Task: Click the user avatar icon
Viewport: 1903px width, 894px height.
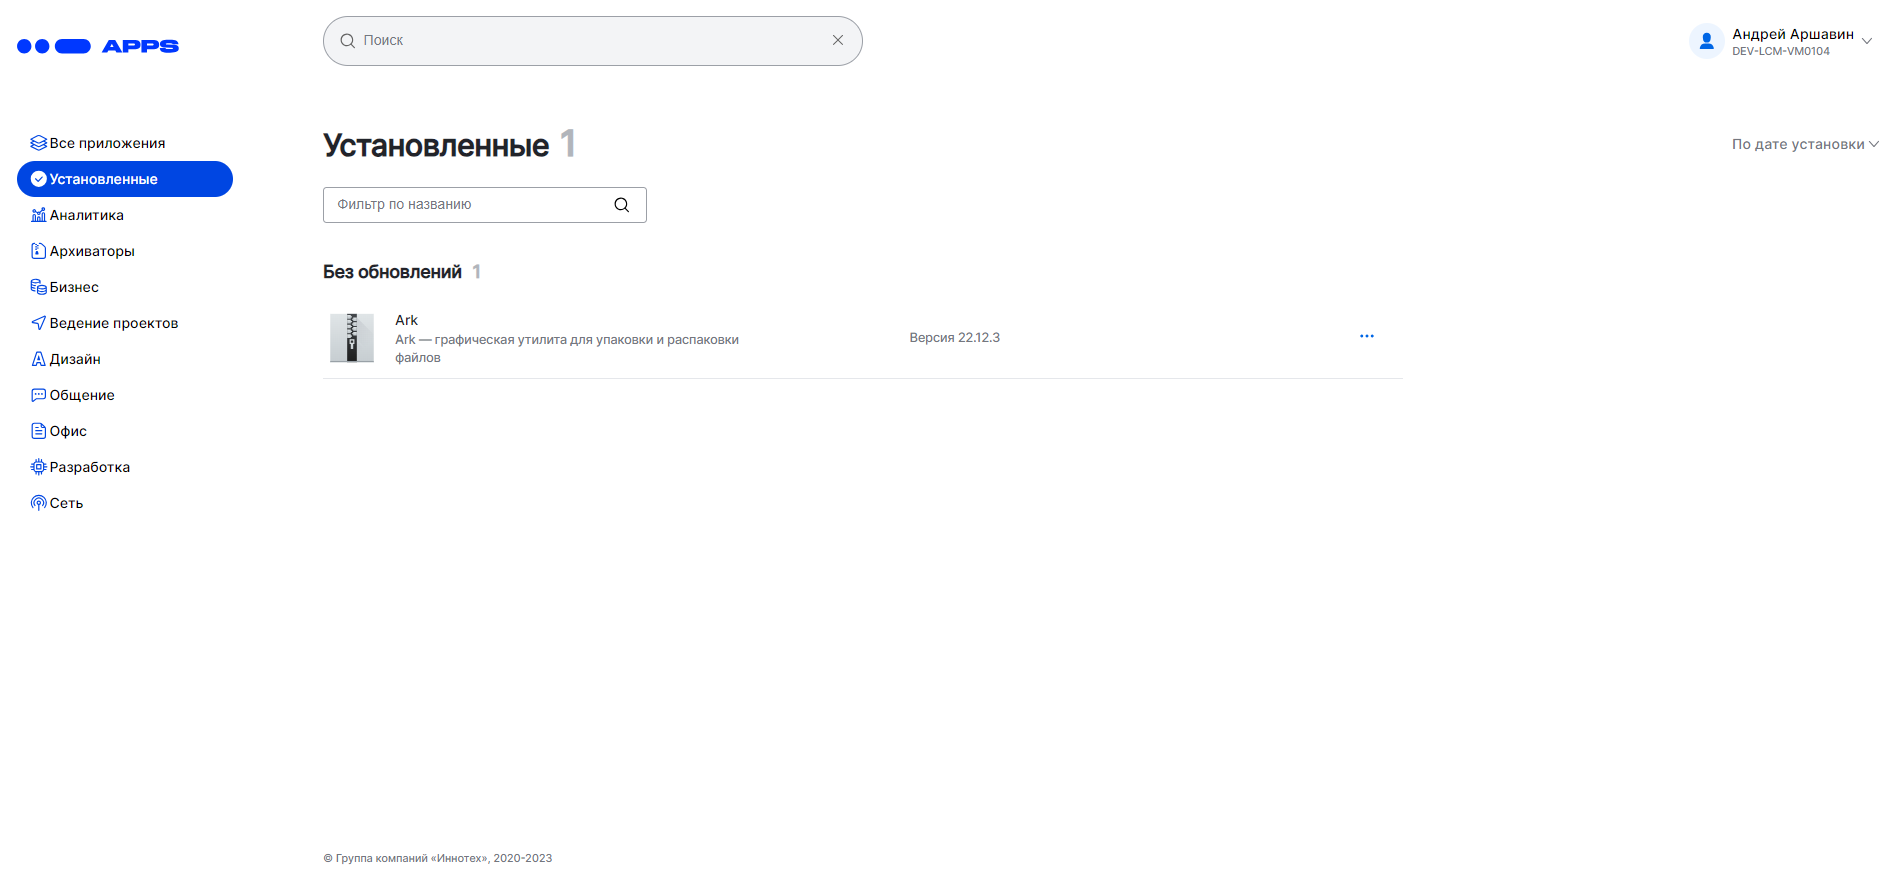Action: pos(1706,42)
